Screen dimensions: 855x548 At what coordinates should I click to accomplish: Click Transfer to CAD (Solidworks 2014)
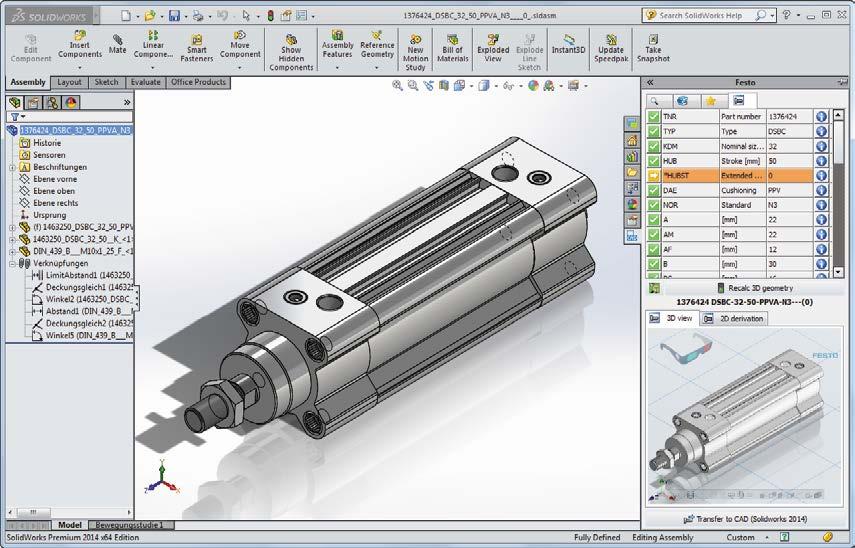[x=745, y=519]
